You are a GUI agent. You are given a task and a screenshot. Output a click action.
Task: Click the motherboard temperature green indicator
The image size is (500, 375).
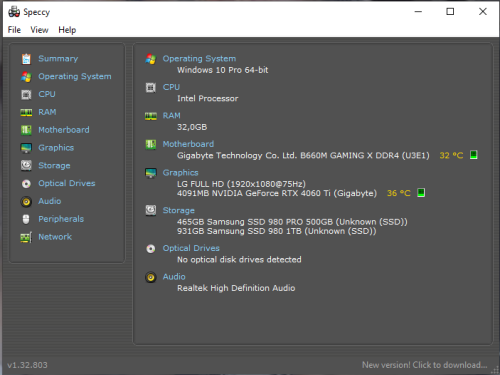pyautogui.click(x=474, y=155)
